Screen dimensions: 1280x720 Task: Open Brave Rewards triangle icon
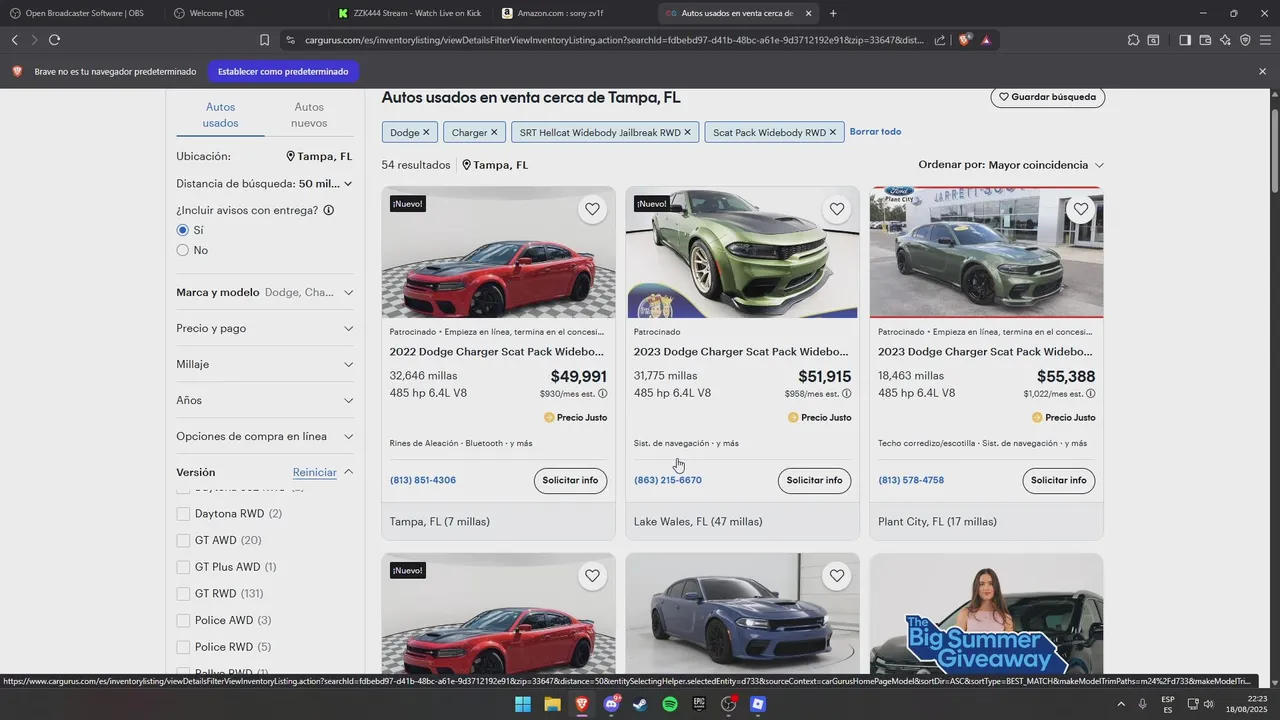(986, 40)
